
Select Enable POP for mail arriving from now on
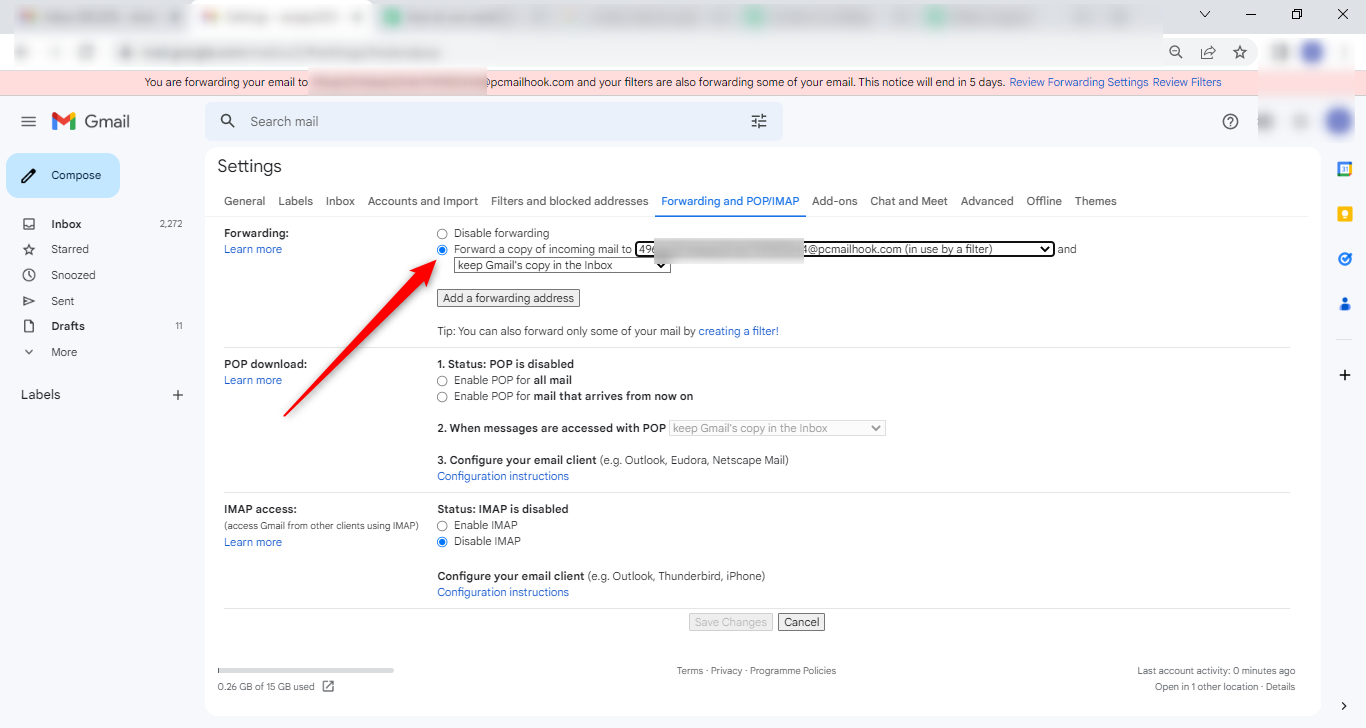(x=442, y=397)
